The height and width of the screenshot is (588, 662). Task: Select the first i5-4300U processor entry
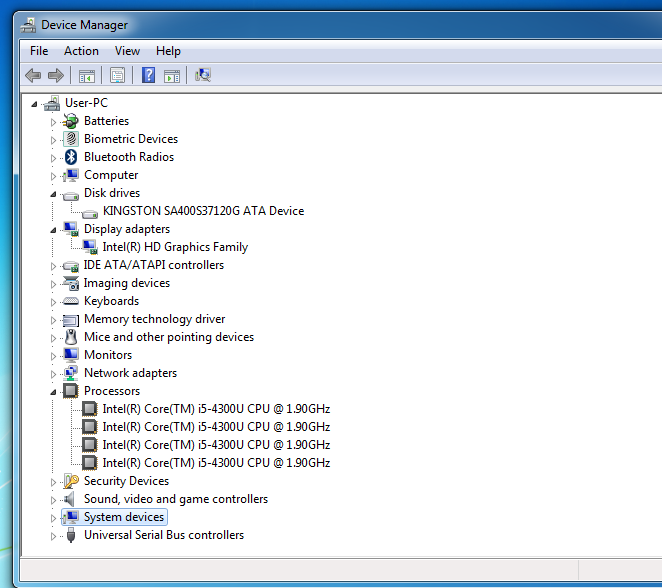(x=216, y=409)
